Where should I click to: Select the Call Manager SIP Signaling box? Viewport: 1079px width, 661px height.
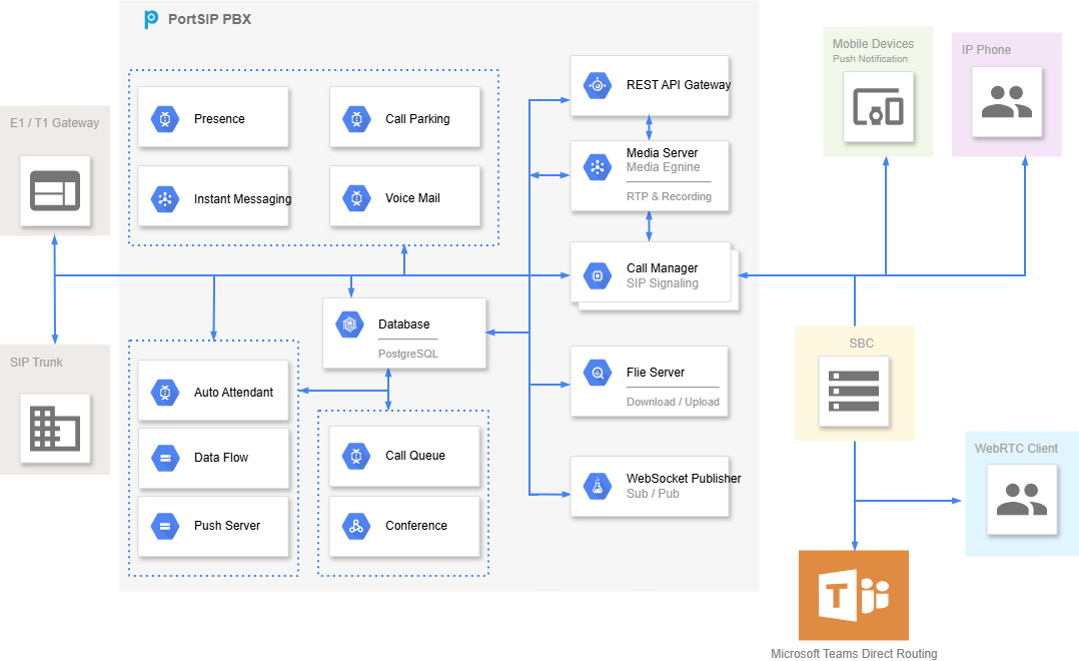tap(649, 274)
